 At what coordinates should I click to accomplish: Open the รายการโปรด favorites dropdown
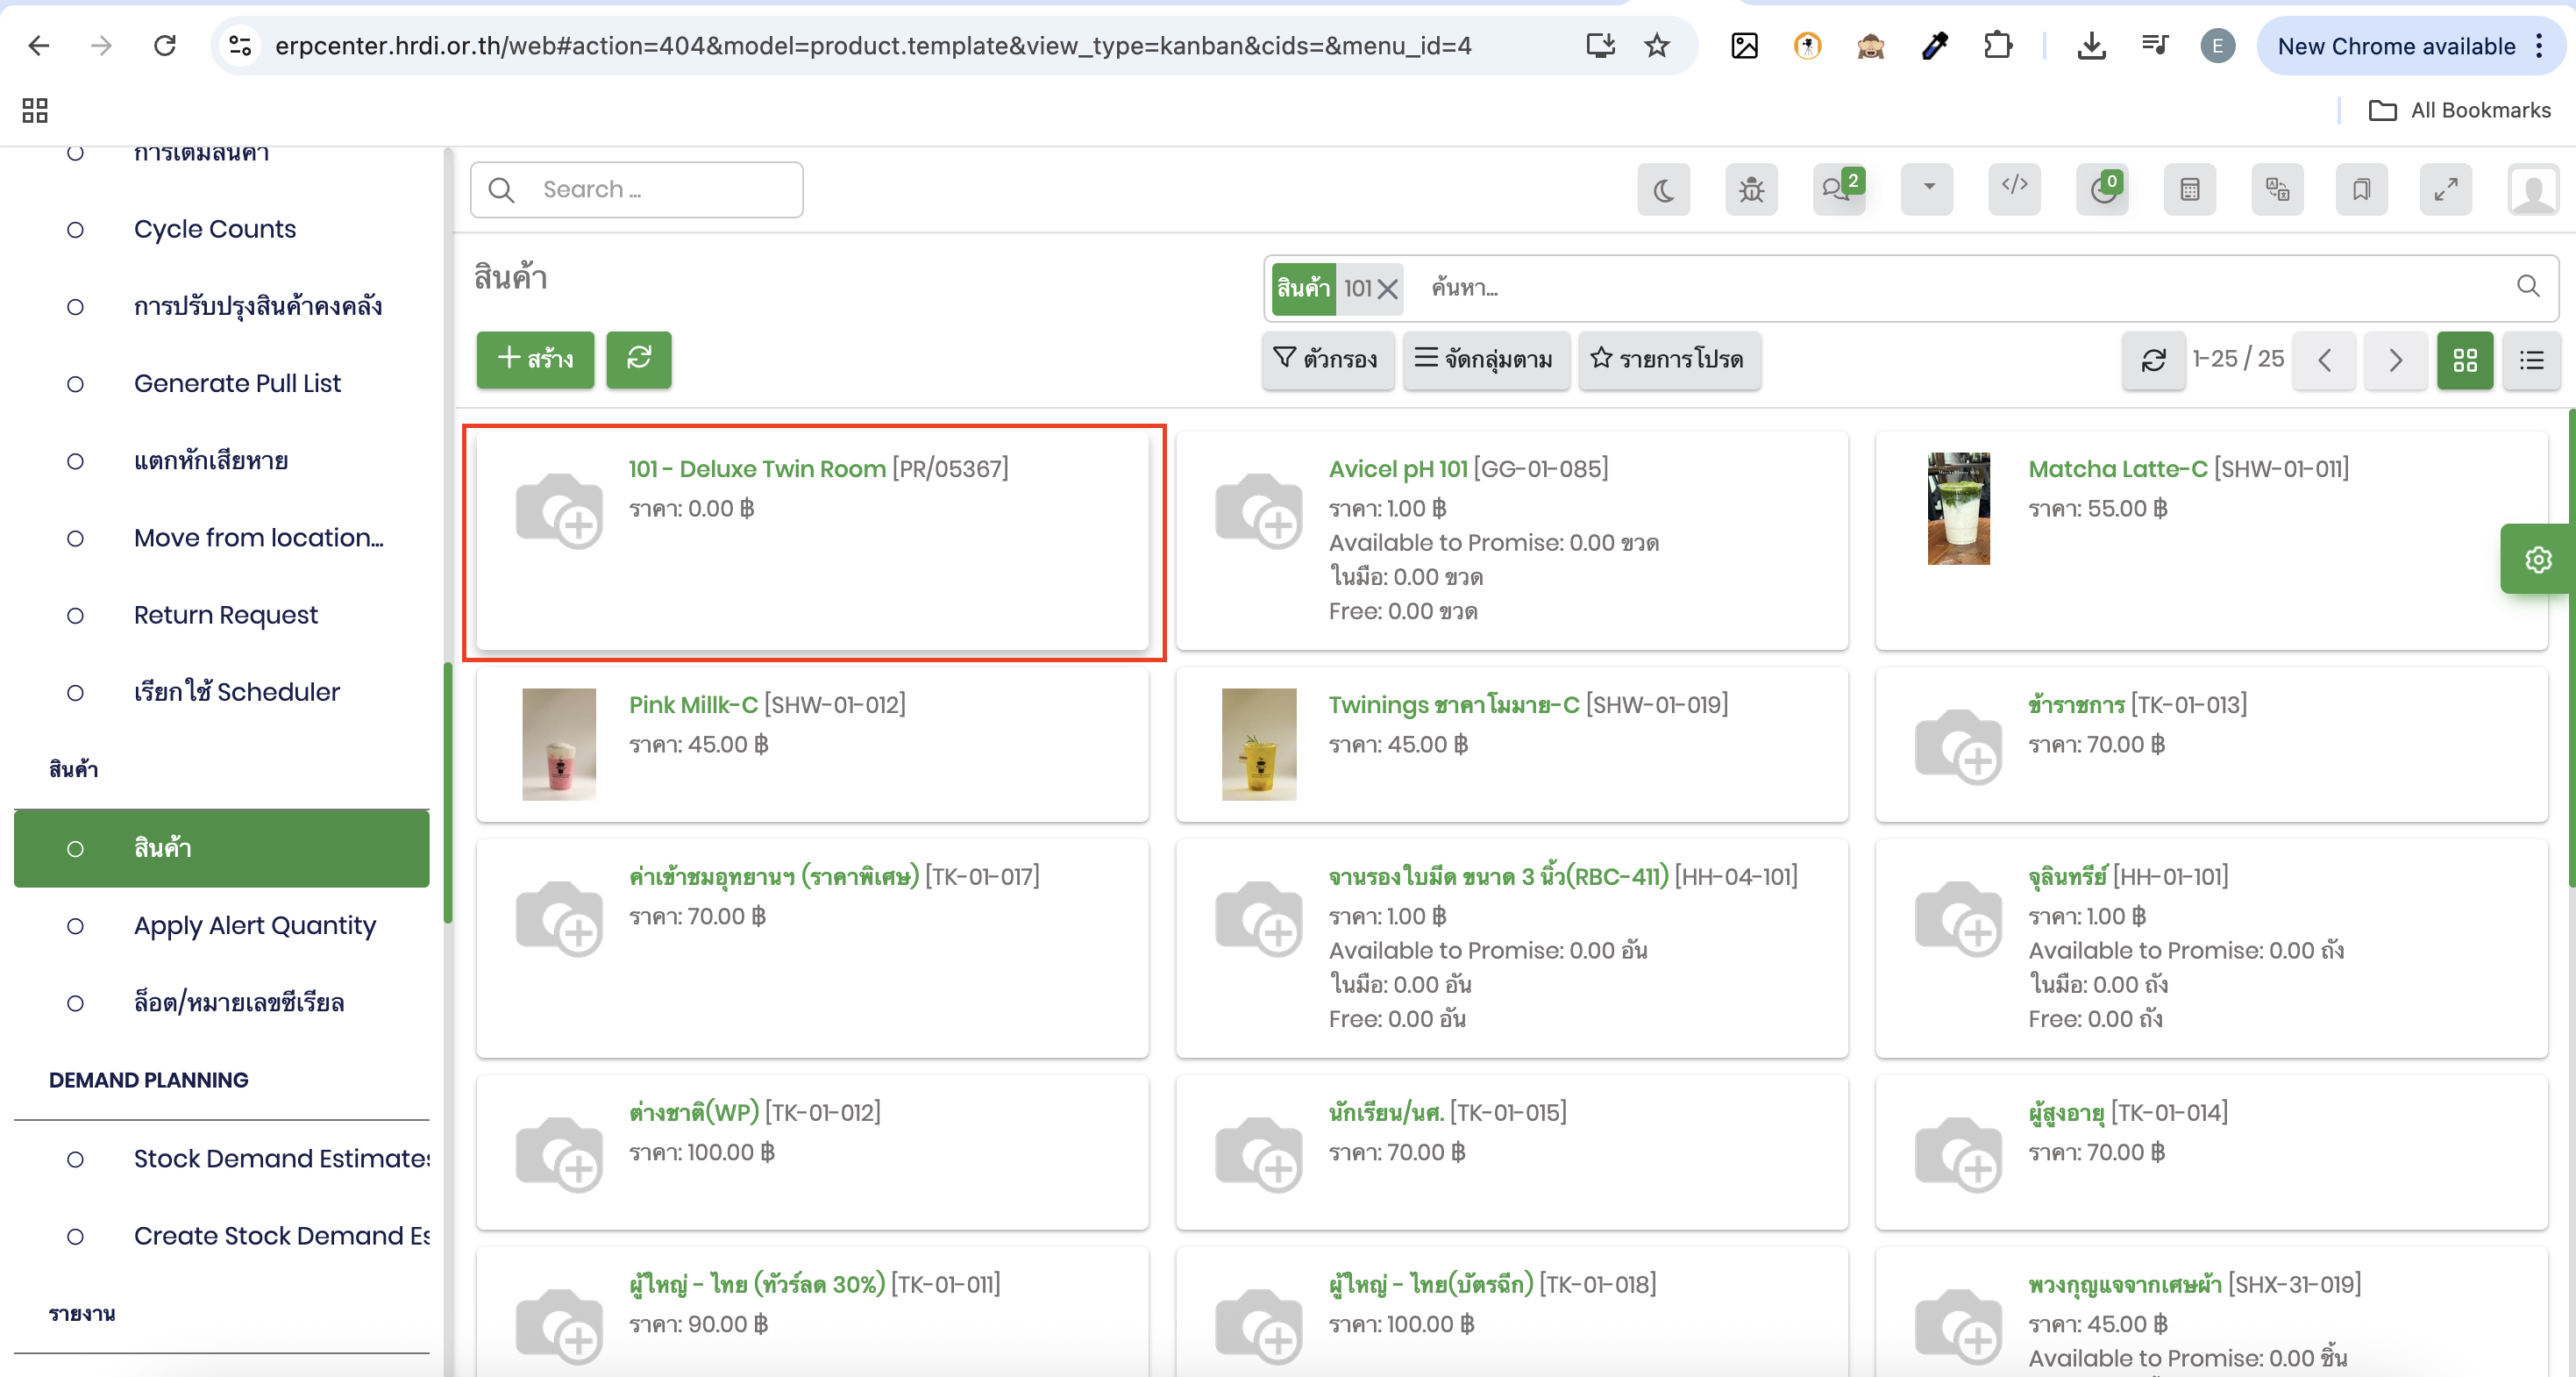[x=1668, y=360]
